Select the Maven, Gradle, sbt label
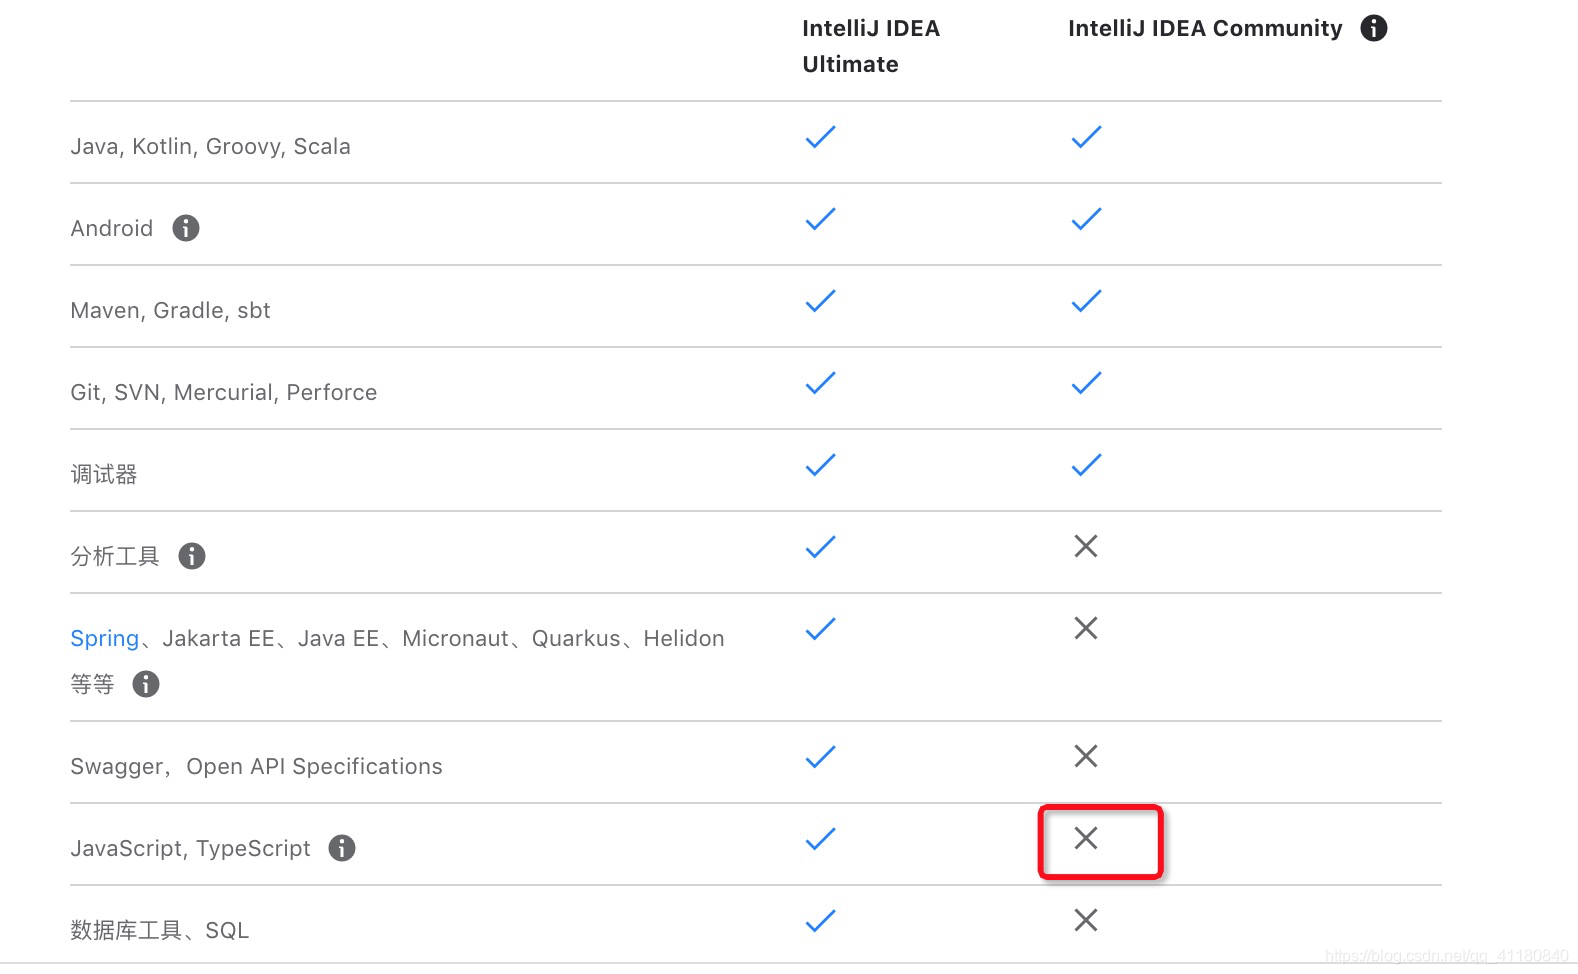This screenshot has height=974, width=1578. pyautogui.click(x=170, y=310)
